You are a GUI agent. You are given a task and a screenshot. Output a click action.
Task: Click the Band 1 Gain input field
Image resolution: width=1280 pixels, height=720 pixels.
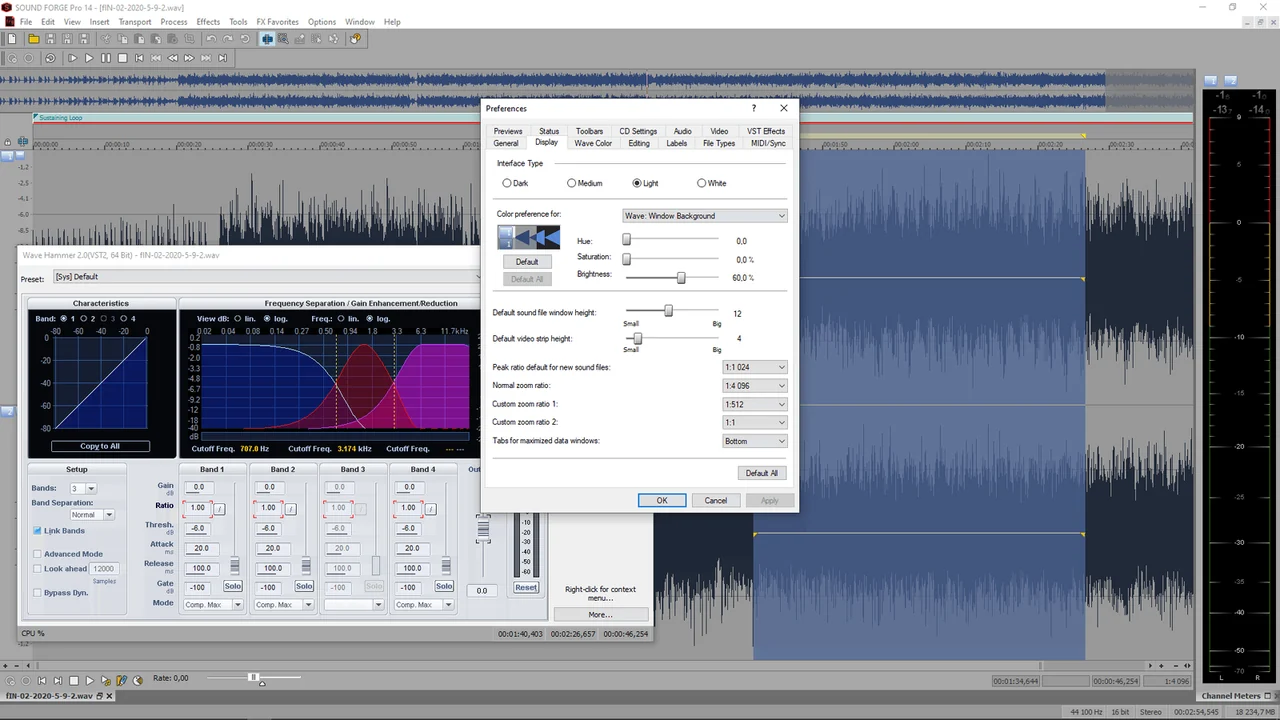coord(199,487)
